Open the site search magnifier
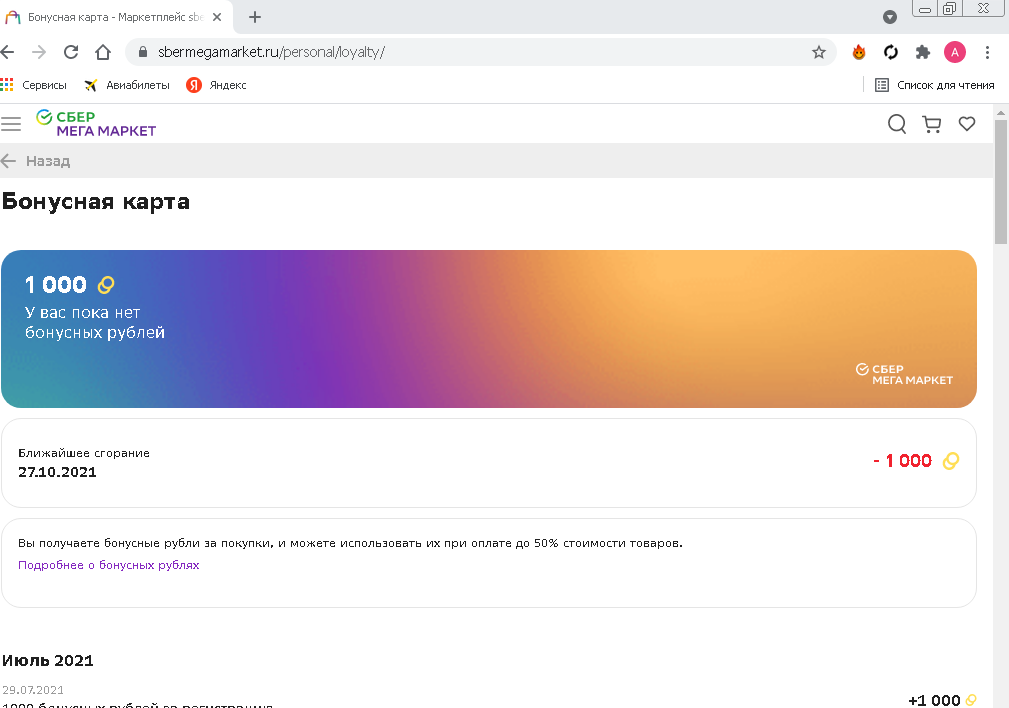The width and height of the screenshot is (1009, 708). pyautogui.click(x=897, y=124)
